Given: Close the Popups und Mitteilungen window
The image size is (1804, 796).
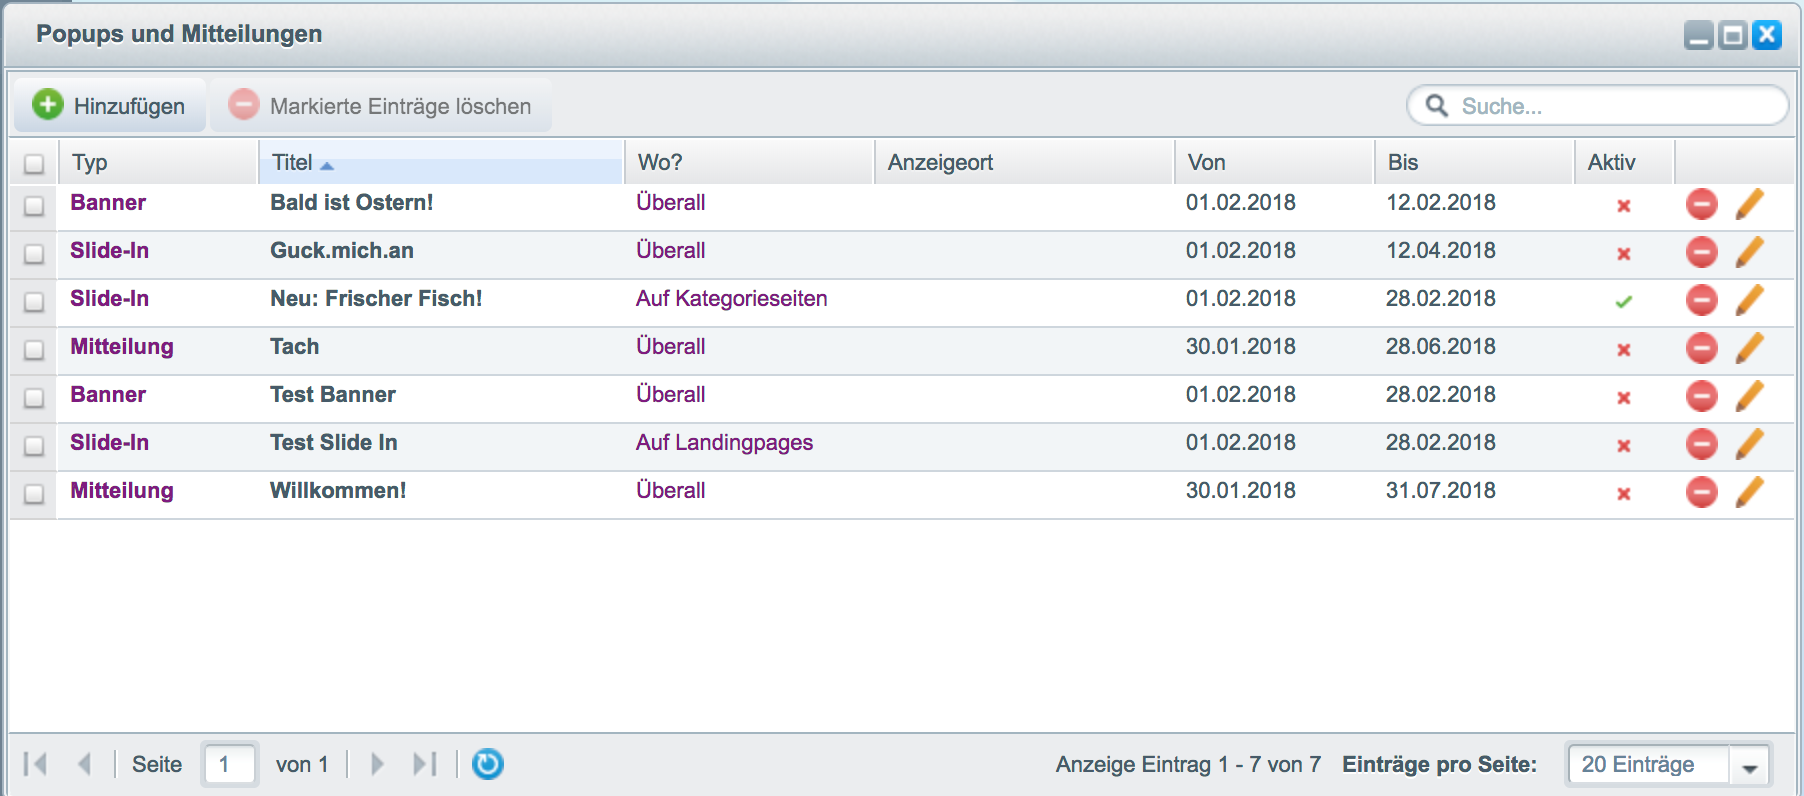Looking at the screenshot, I should (1767, 35).
